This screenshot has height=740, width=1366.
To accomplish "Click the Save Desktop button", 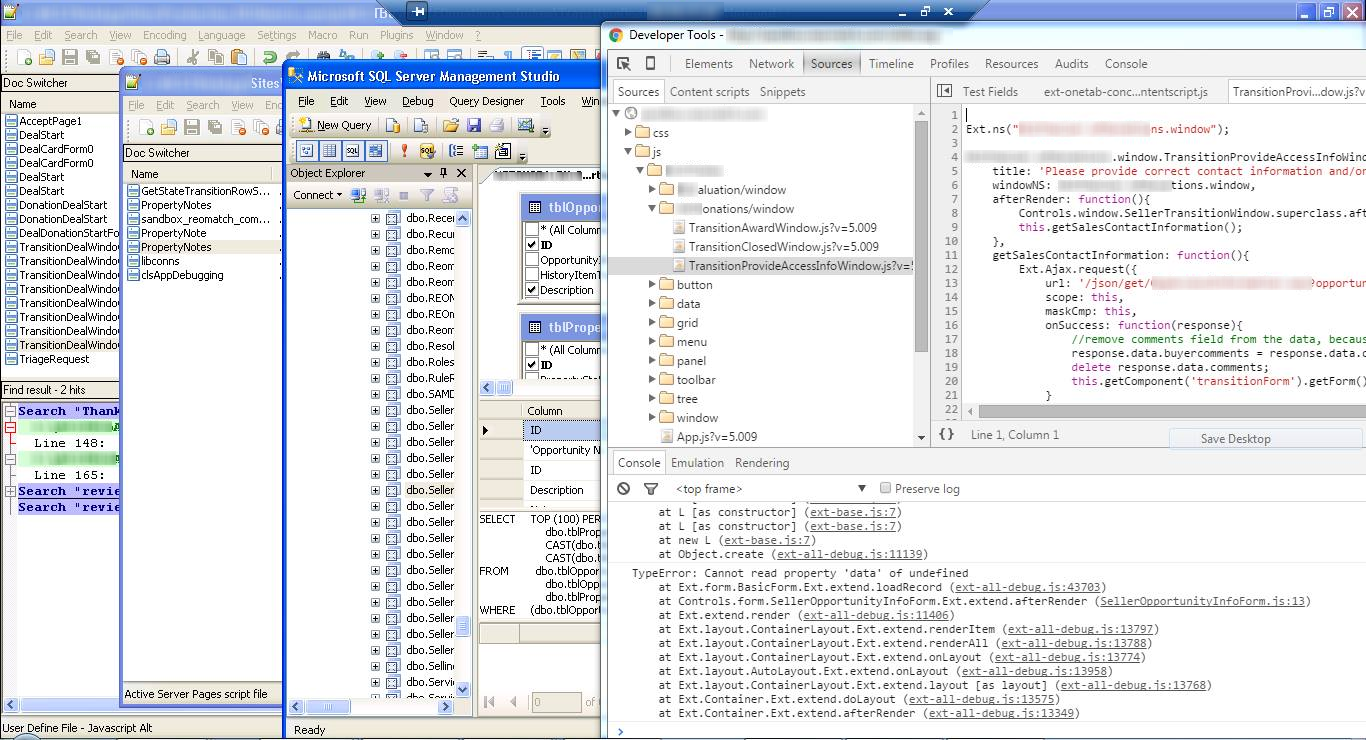I will pos(1235,438).
